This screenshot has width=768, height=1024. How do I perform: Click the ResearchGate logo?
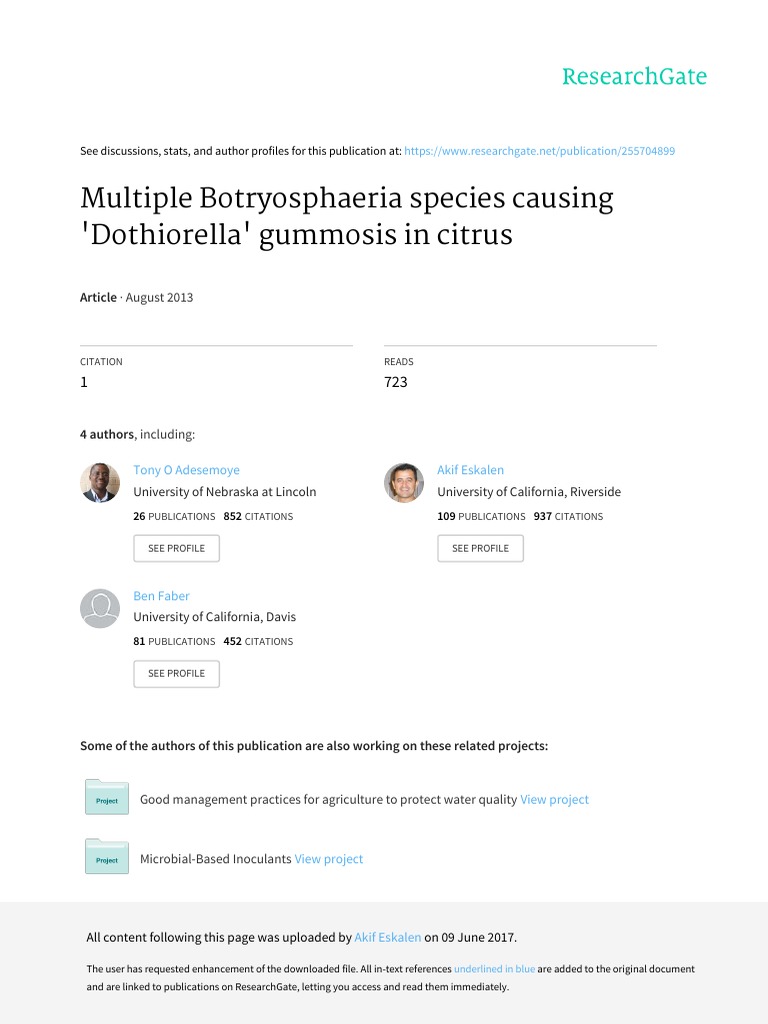(x=634, y=77)
